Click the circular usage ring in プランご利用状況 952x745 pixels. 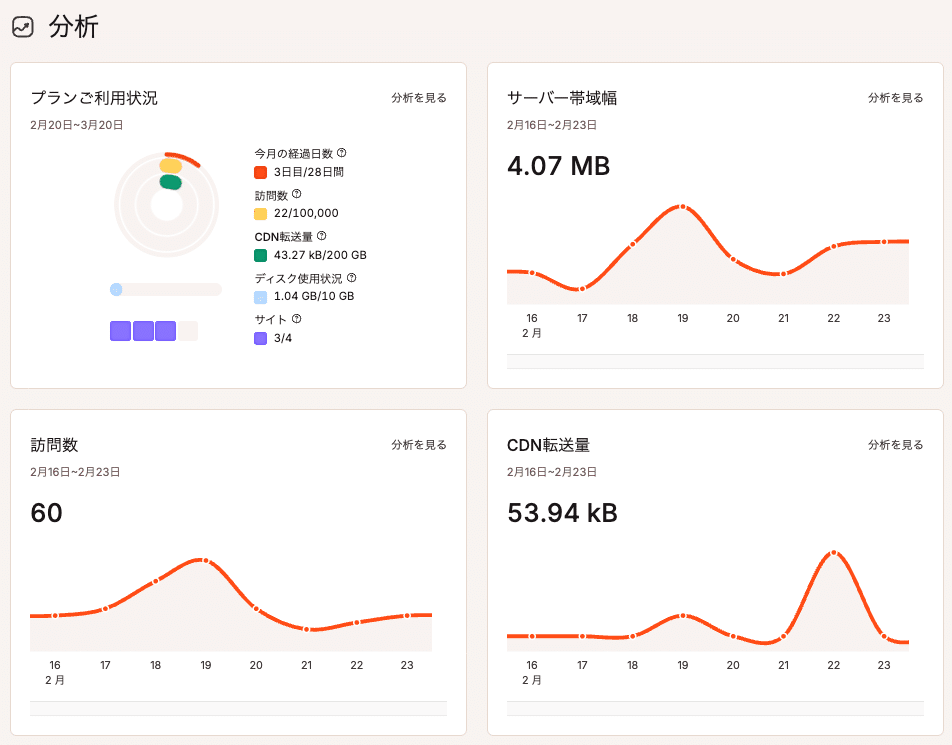coord(166,205)
